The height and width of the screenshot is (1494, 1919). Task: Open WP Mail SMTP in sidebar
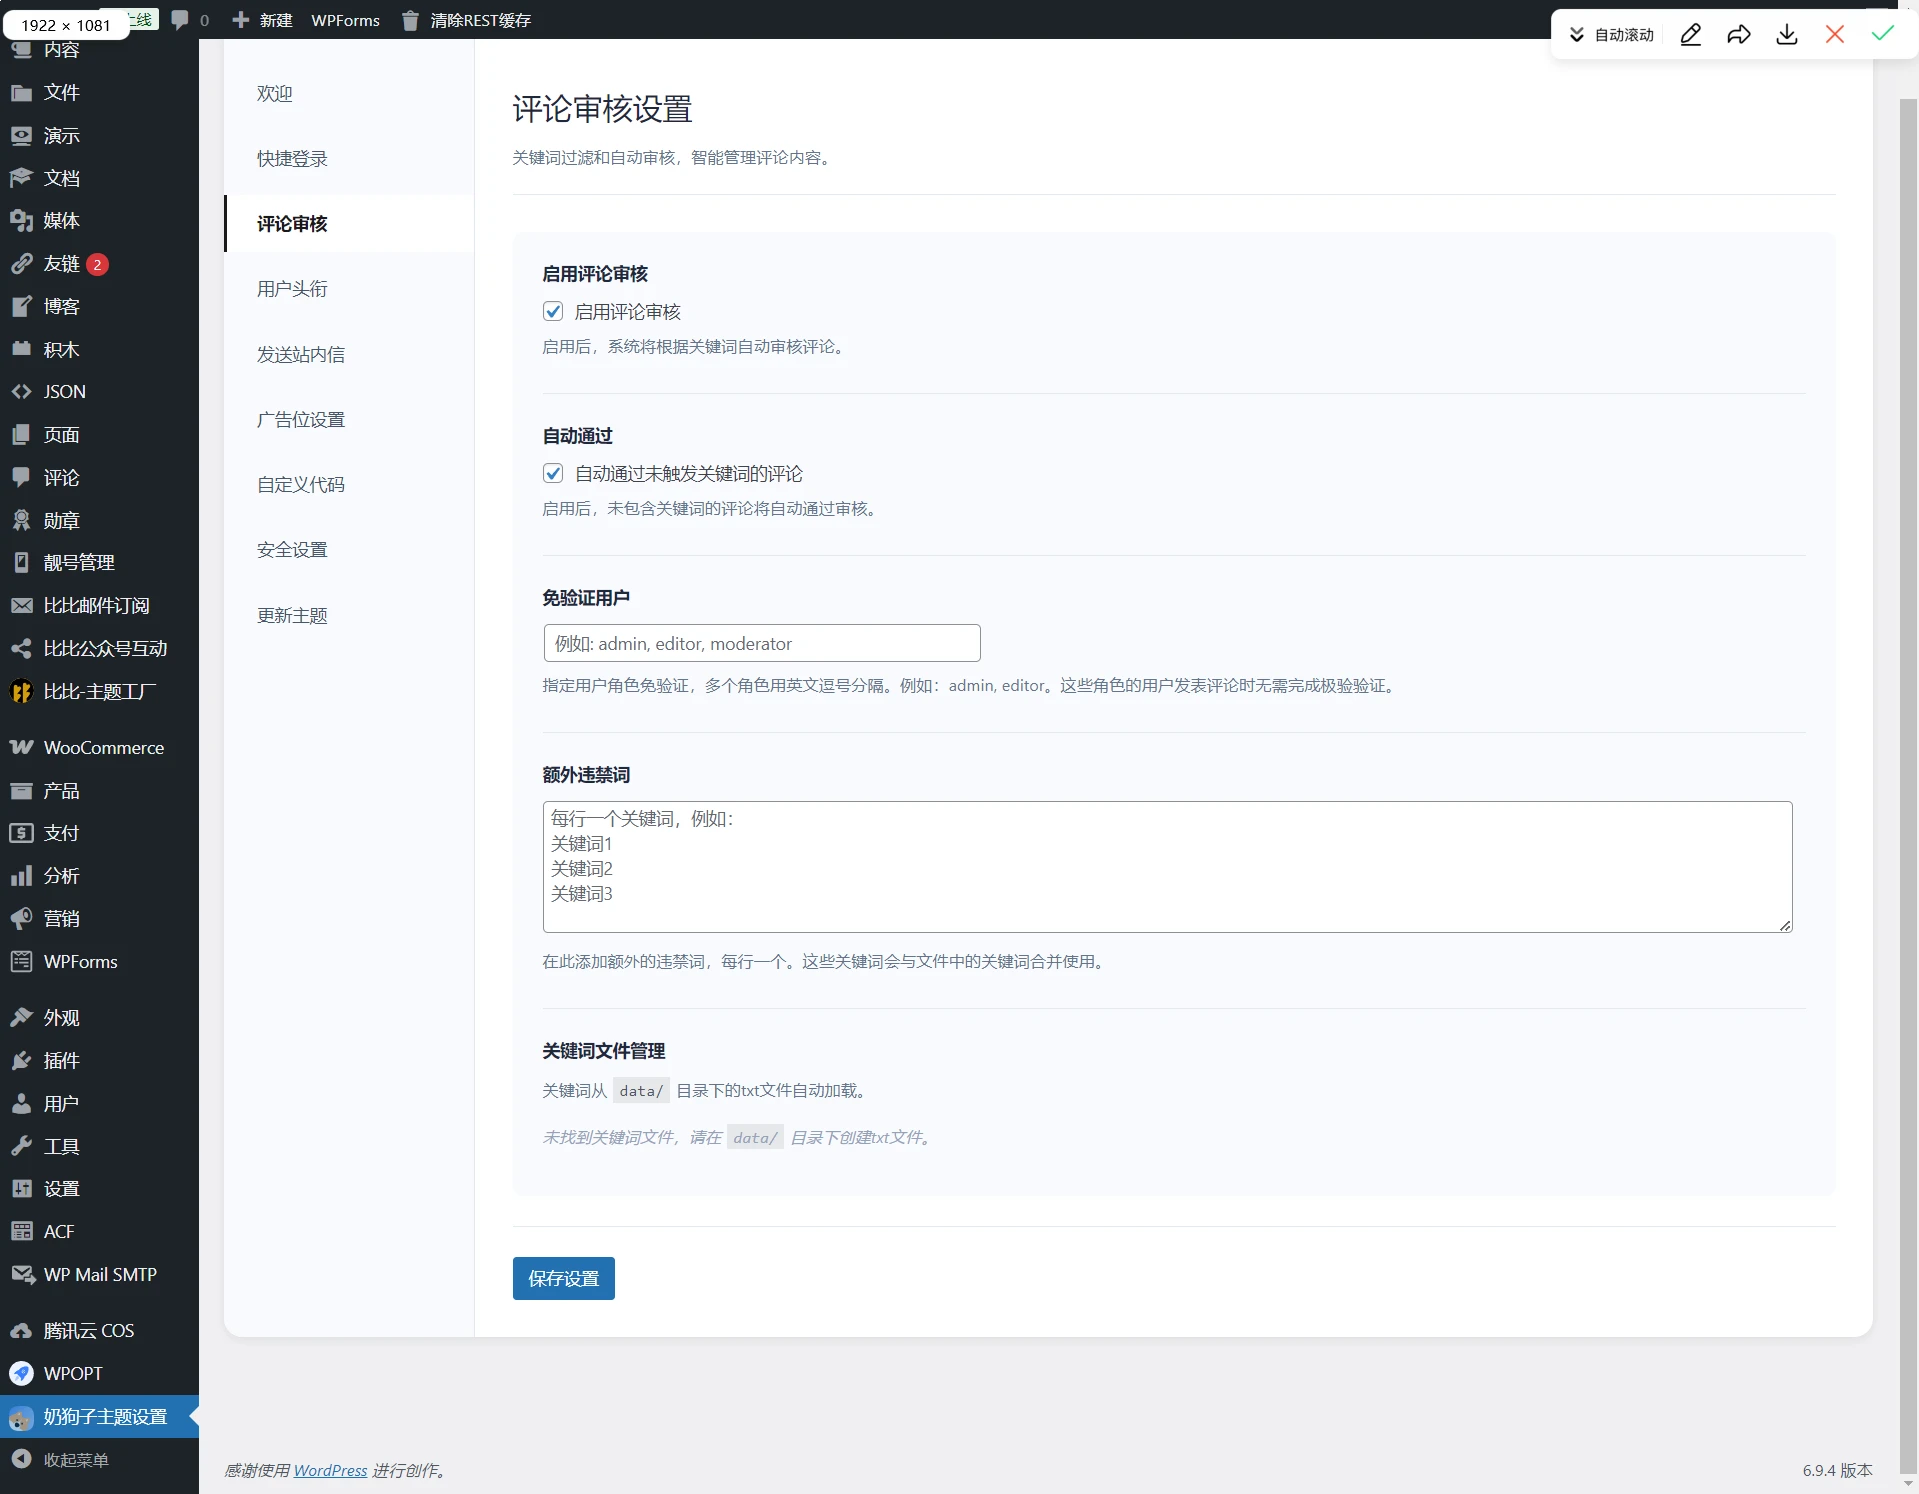click(x=100, y=1275)
